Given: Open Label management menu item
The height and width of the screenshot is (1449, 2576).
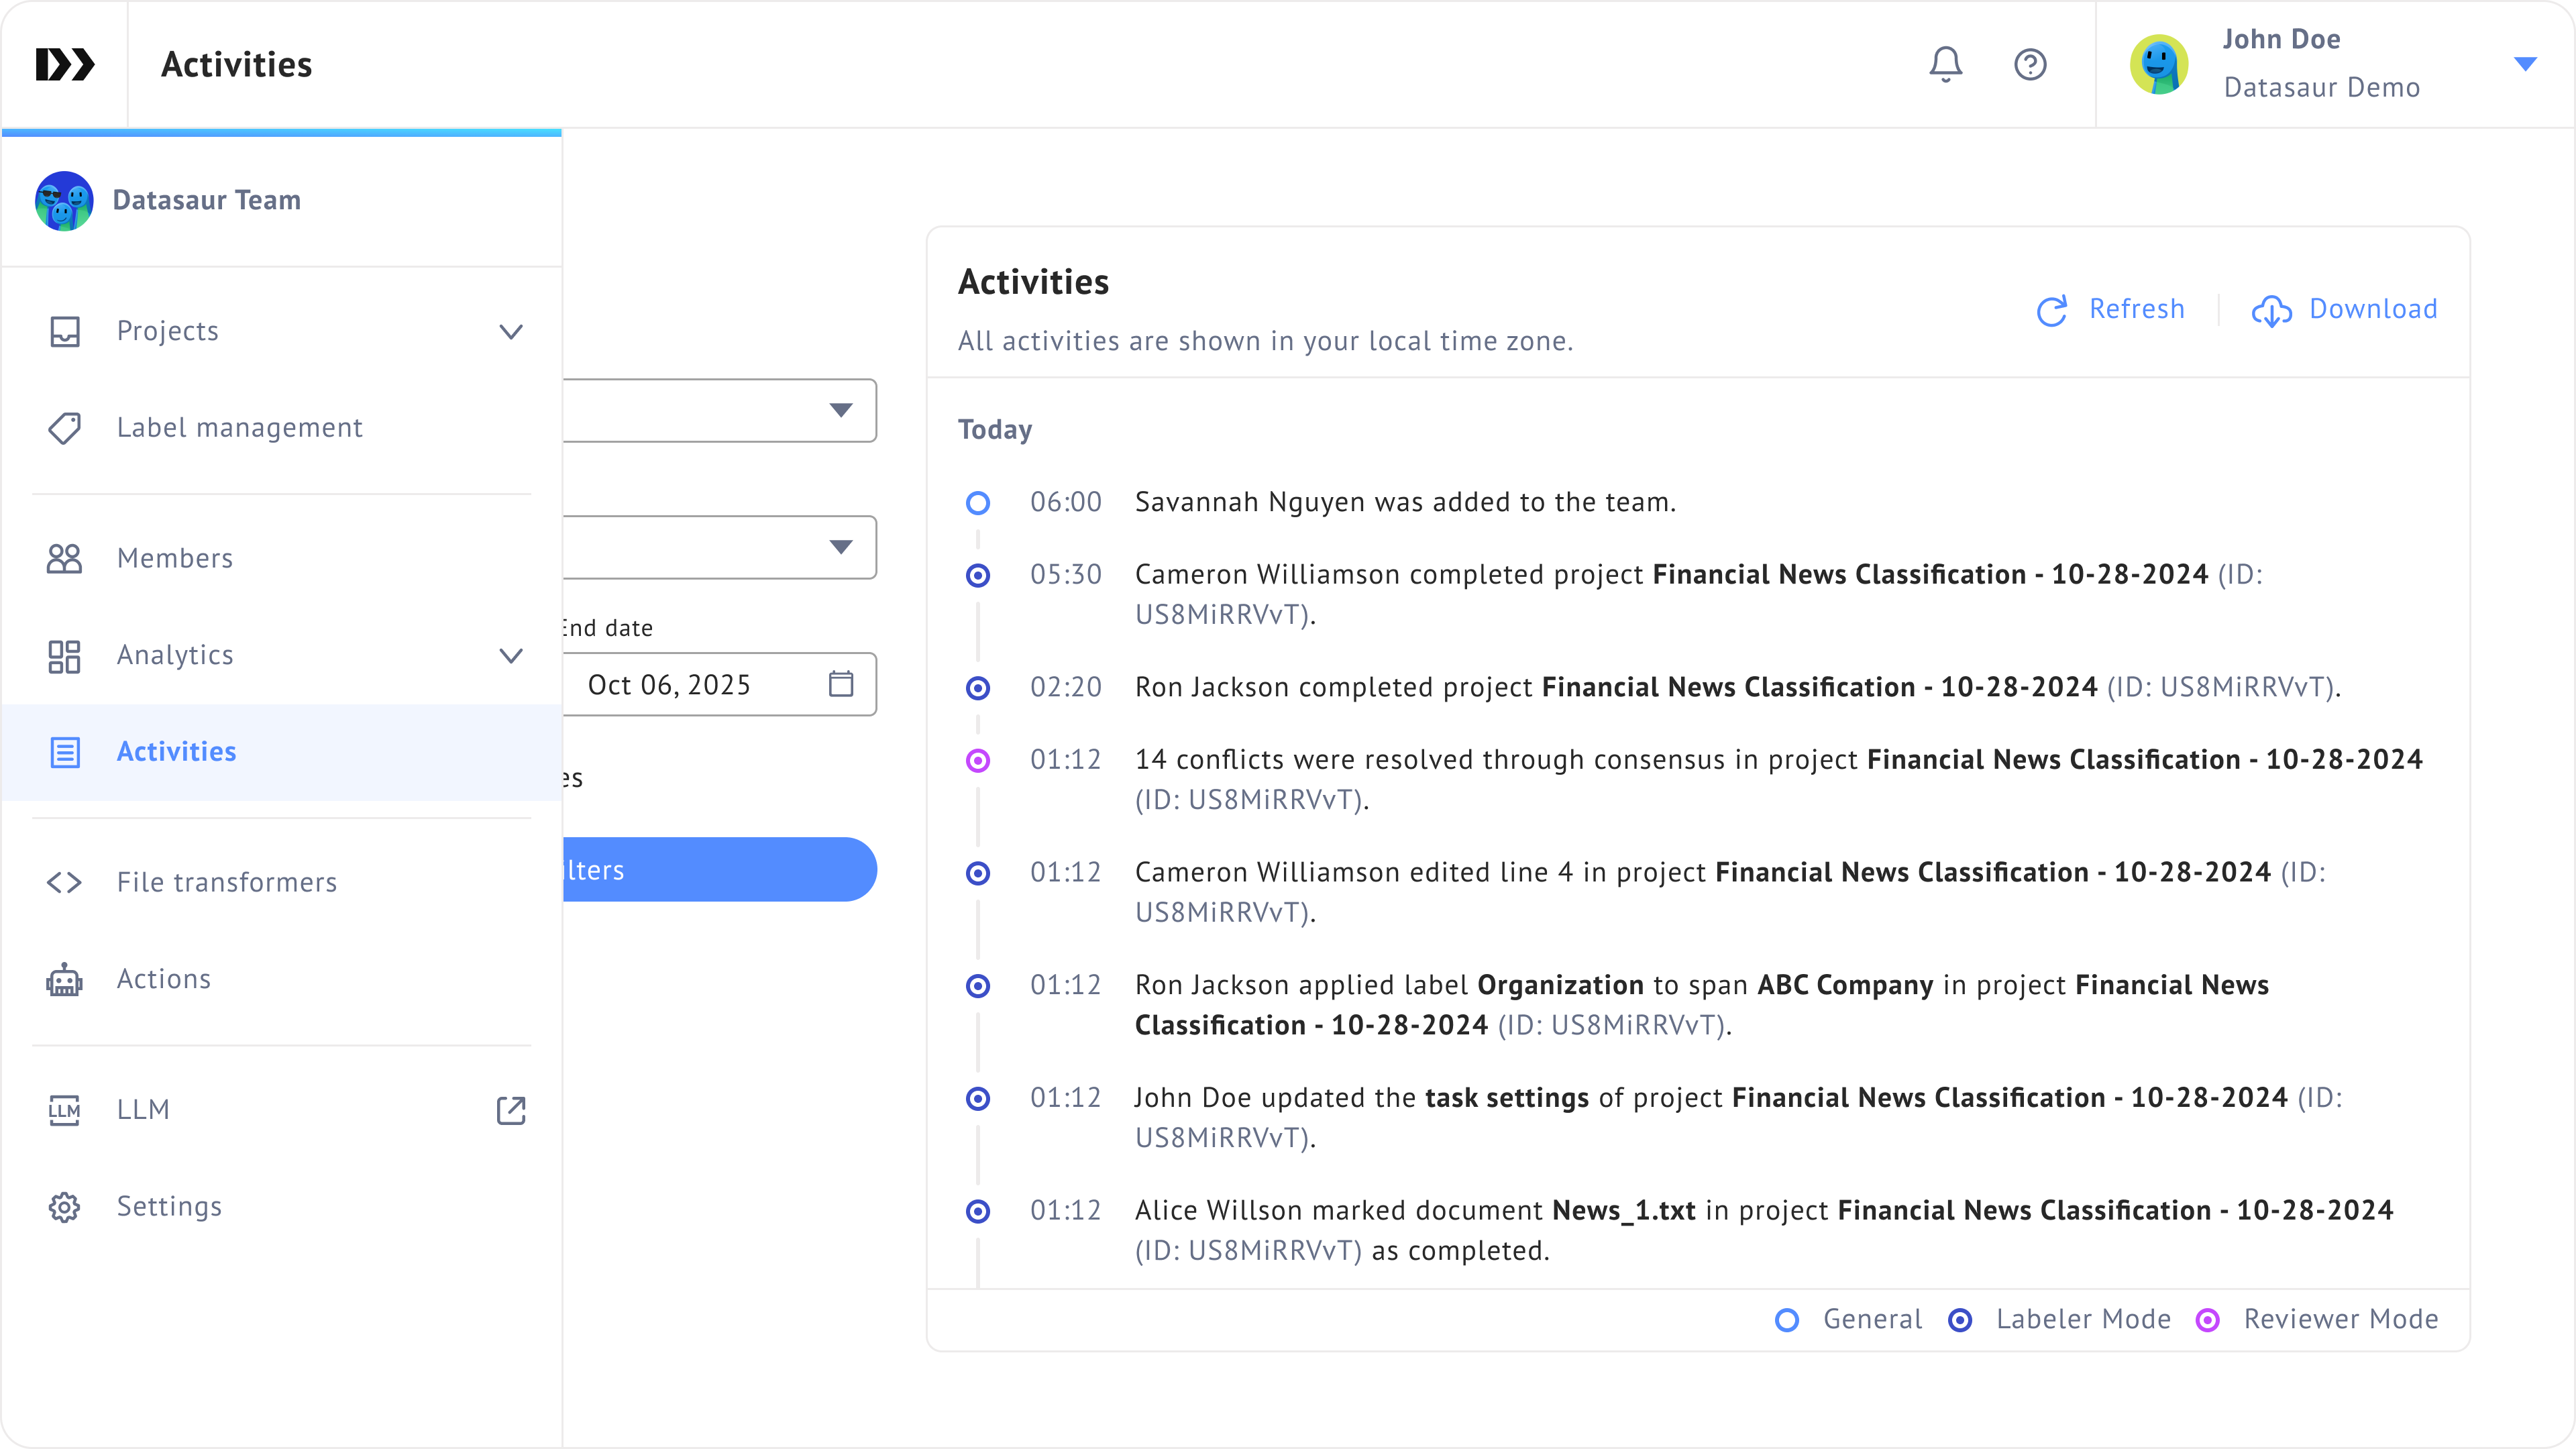Looking at the screenshot, I should 239,428.
